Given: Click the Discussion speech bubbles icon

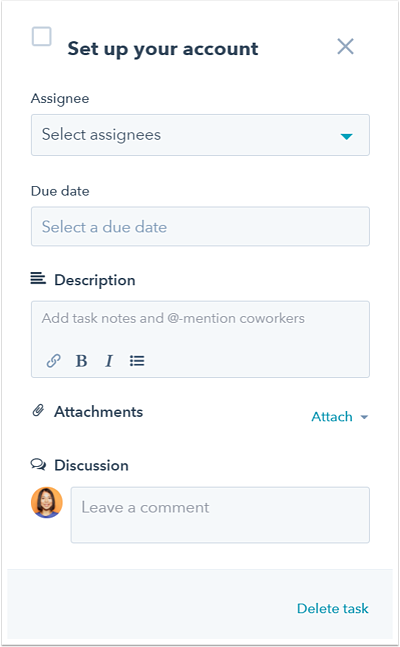Looking at the screenshot, I should 38,465.
